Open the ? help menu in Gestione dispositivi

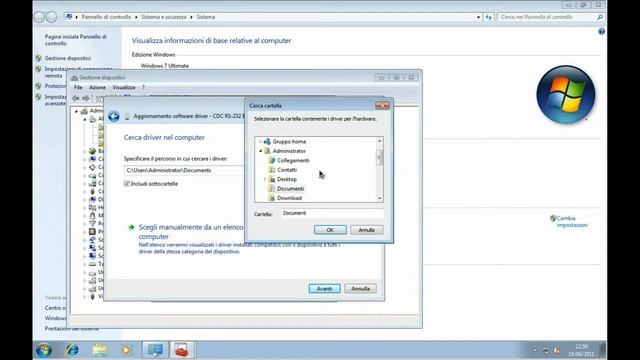pyautogui.click(x=143, y=87)
